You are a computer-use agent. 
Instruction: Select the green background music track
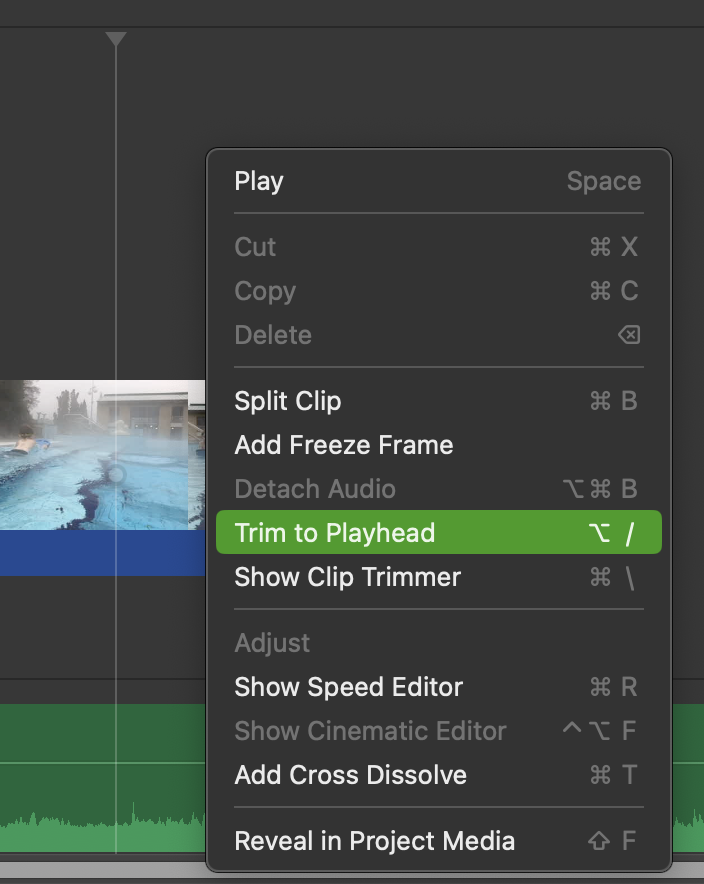point(103,778)
